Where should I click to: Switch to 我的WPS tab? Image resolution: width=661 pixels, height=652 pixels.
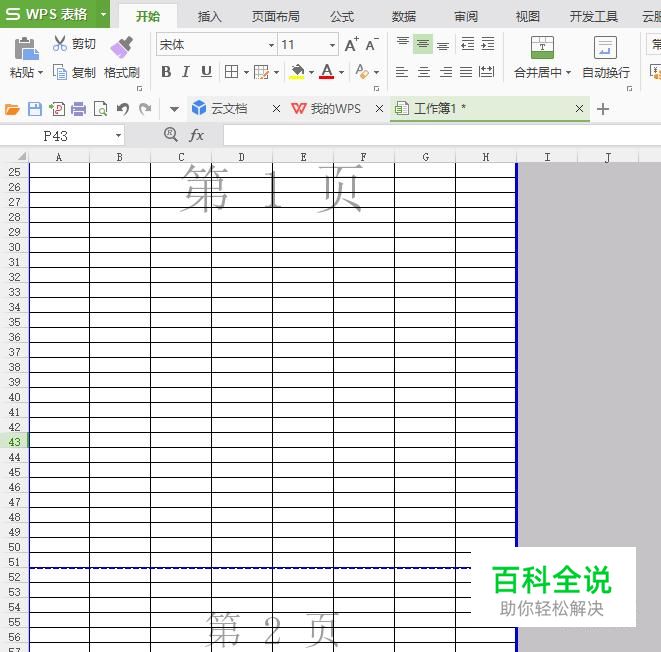(326, 109)
